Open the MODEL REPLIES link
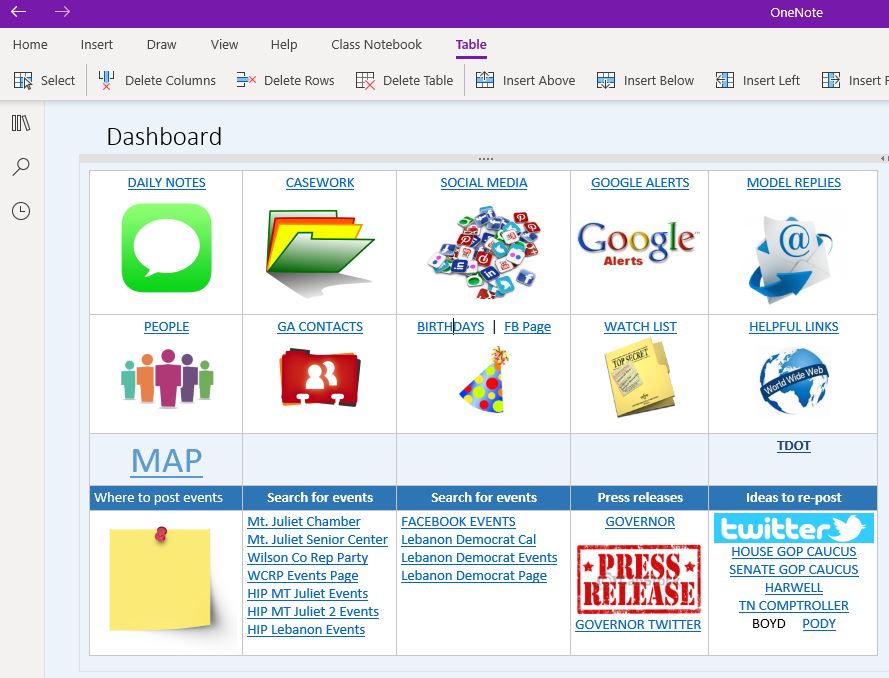 [794, 183]
